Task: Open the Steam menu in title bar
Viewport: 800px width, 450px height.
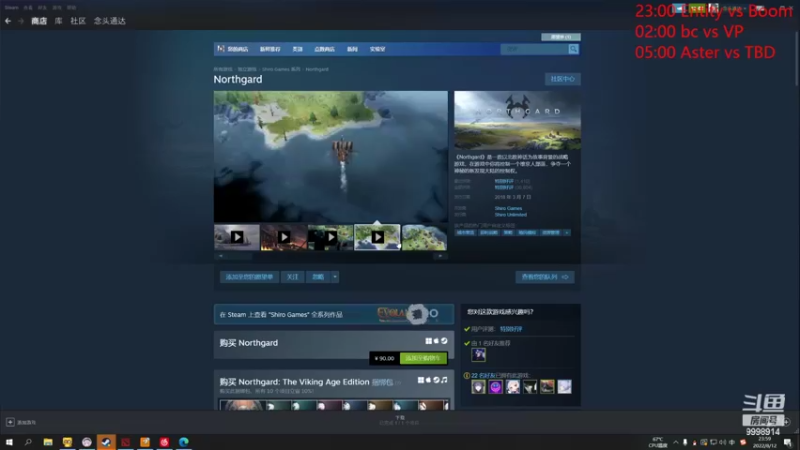Action: [x=11, y=8]
